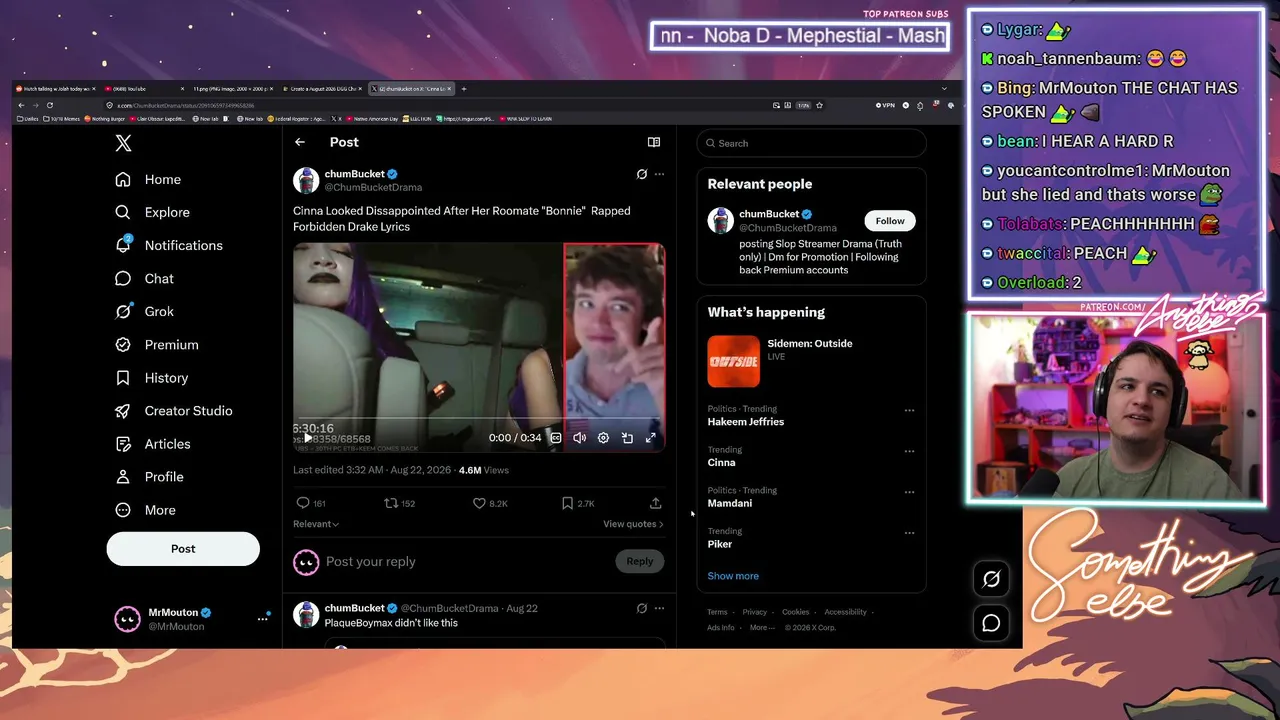Open Explore from the sidebar
1280x720 pixels.
[x=152, y=212]
